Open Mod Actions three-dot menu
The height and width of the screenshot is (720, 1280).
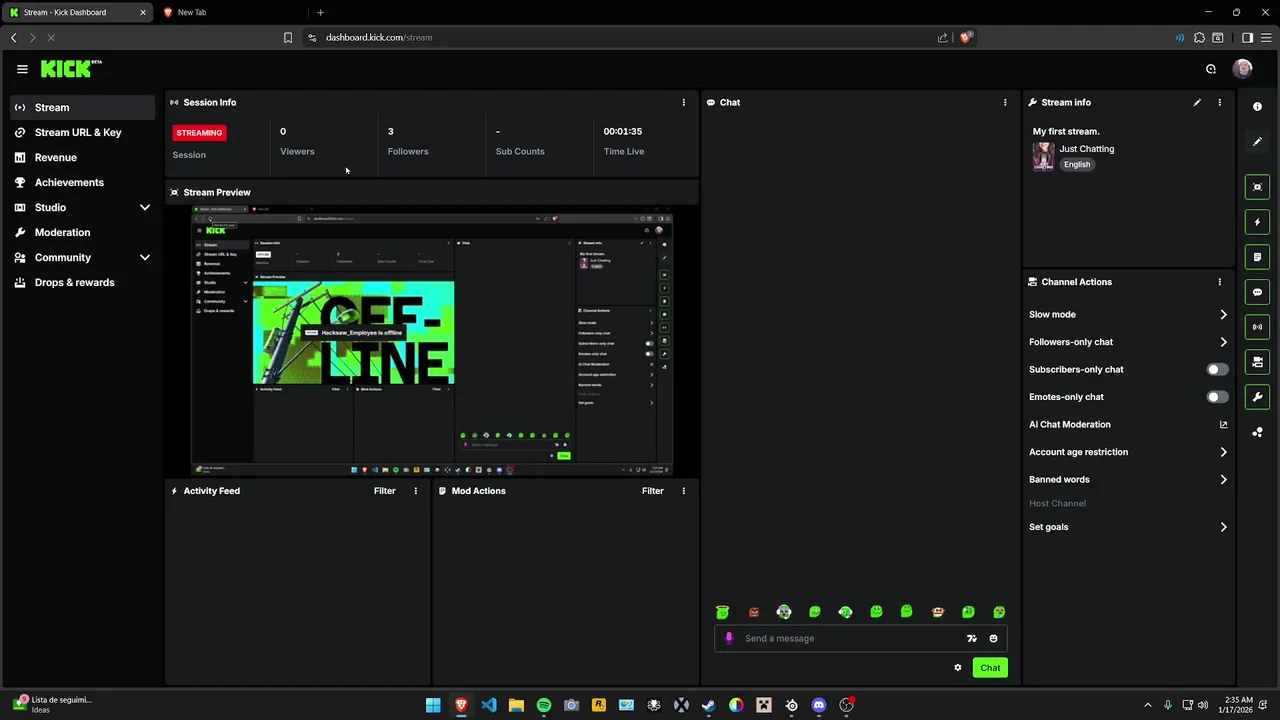[684, 491]
